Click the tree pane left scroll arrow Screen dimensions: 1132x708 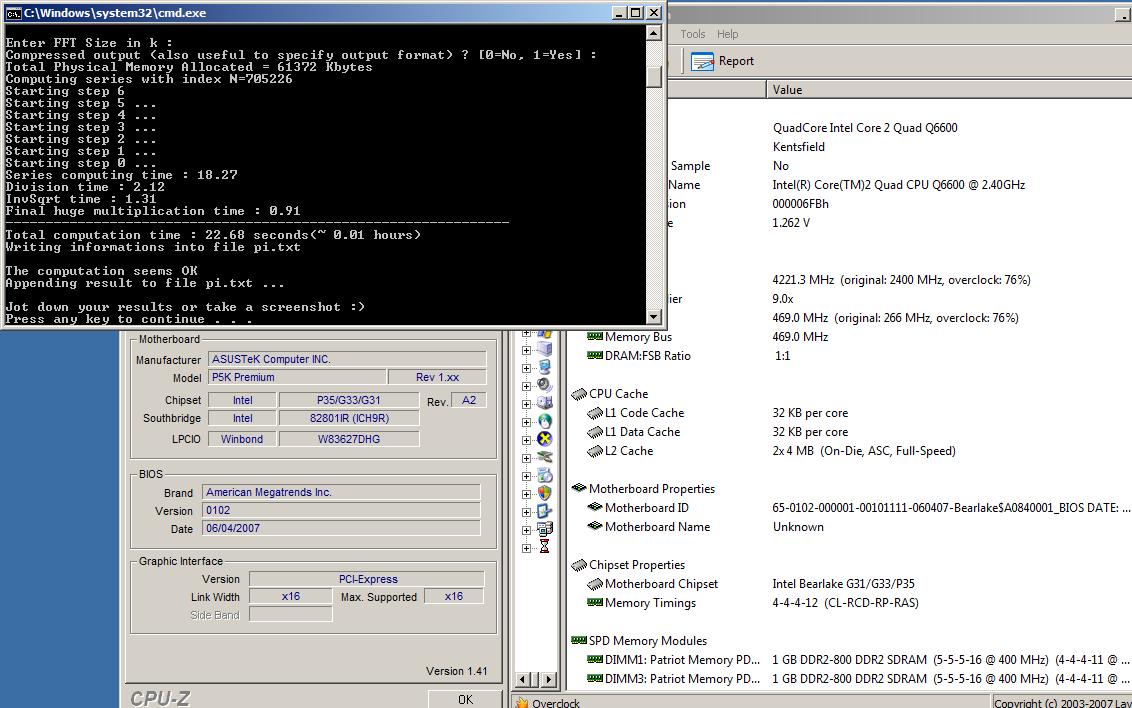[523, 679]
